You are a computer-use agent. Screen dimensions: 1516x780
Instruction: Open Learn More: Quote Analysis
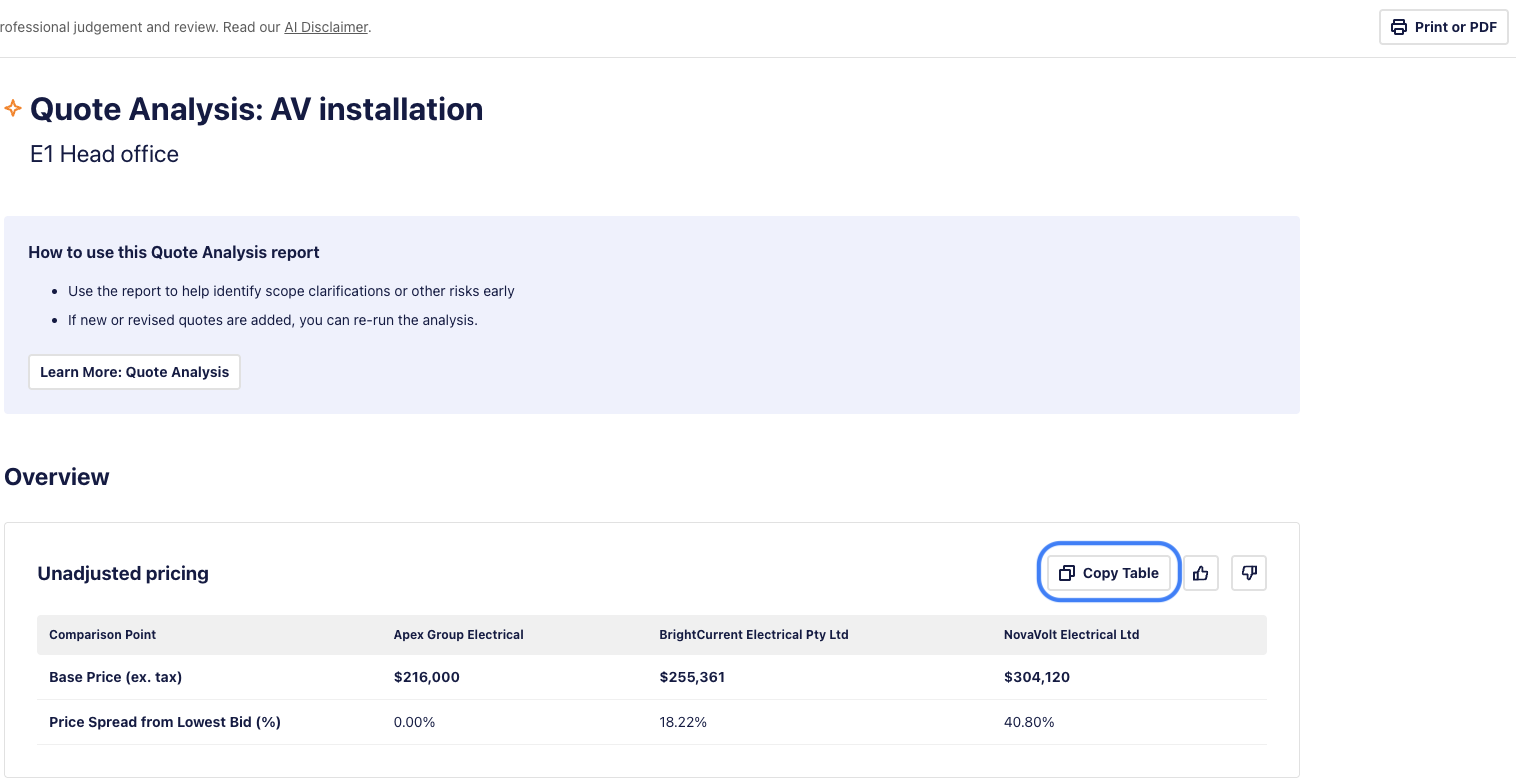pyautogui.click(x=134, y=372)
